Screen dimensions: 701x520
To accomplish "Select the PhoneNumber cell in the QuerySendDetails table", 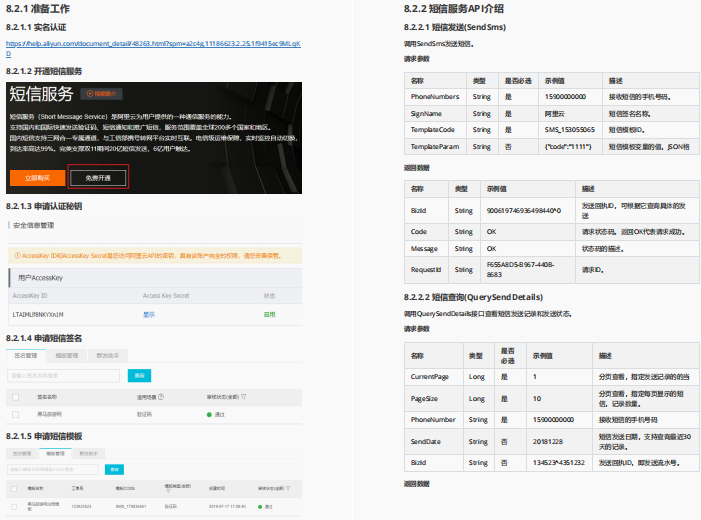I will (x=434, y=420).
